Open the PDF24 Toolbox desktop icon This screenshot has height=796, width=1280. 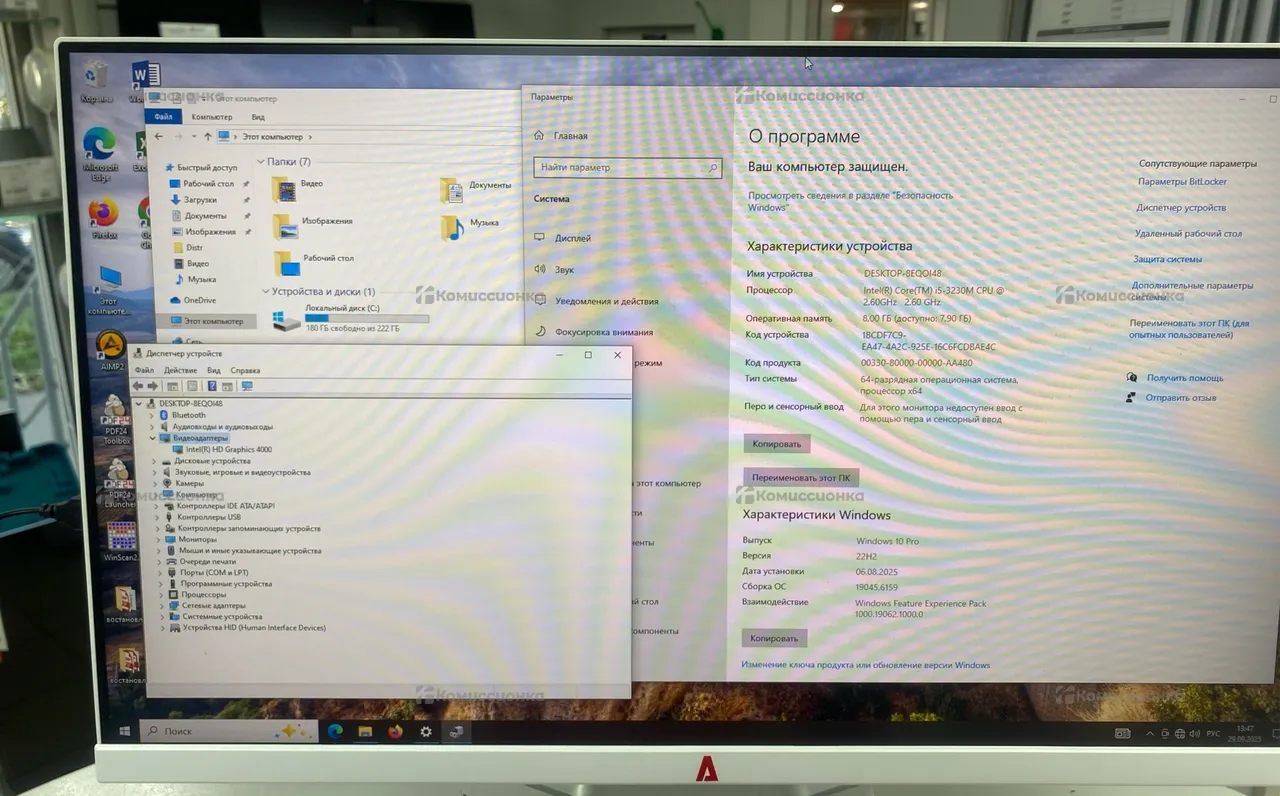point(117,420)
